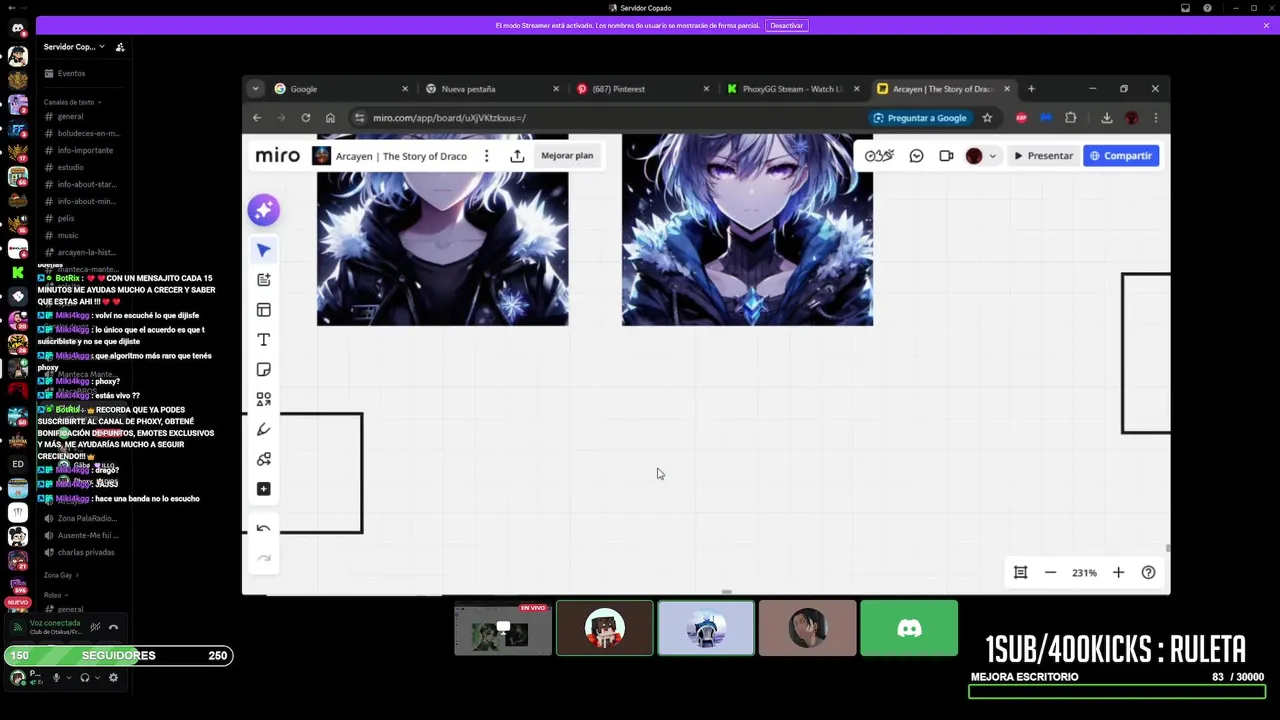Open Discord invite people icon beside server name
1280x720 pixels.
[x=120, y=47]
